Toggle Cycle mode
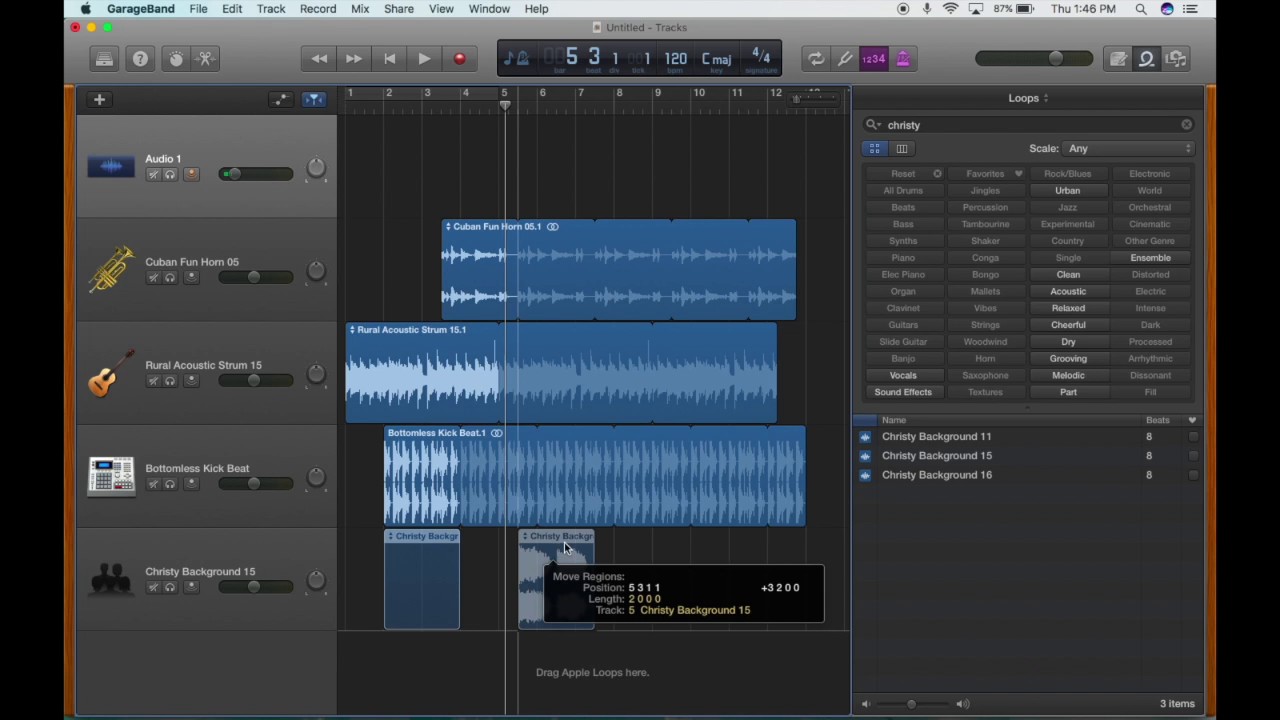1280x720 pixels. click(816, 59)
